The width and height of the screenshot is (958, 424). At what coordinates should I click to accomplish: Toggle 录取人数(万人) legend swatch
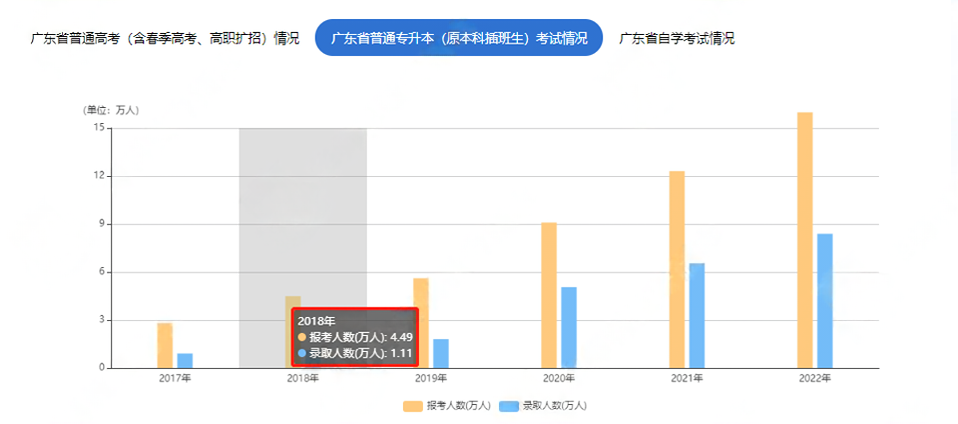[x=509, y=406]
